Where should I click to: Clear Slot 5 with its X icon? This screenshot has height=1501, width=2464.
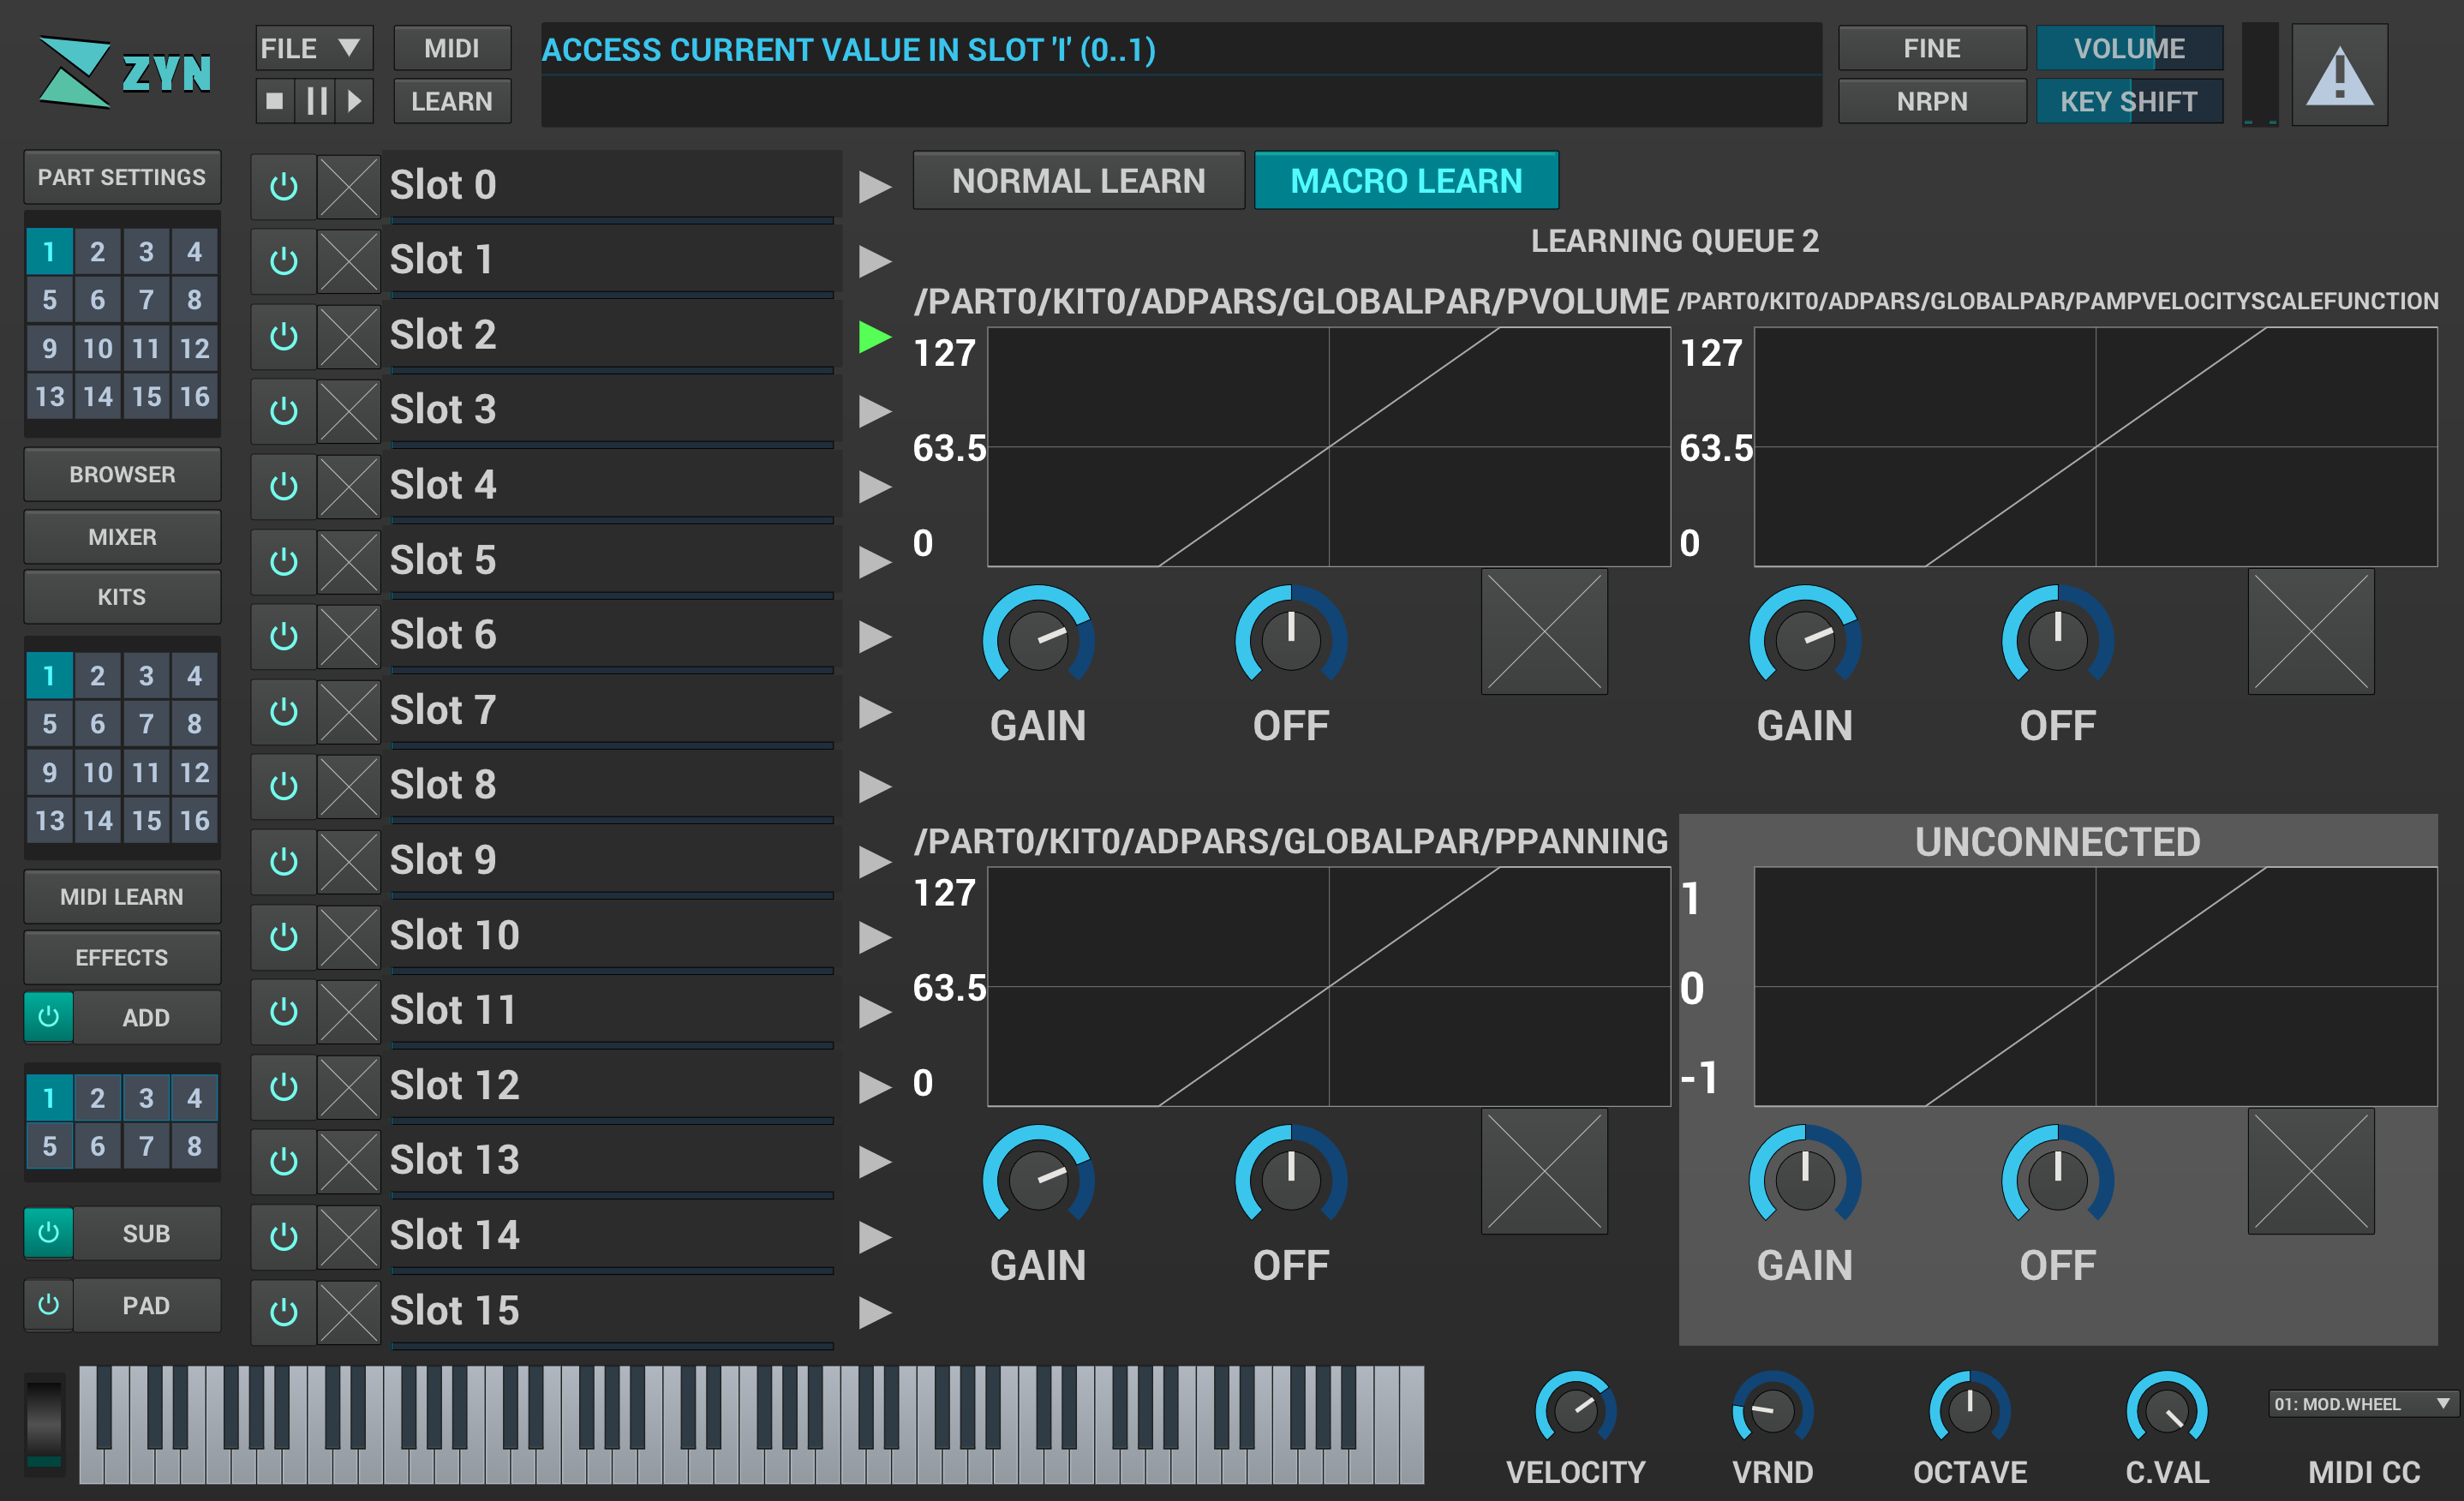pyautogui.click(x=349, y=561)
